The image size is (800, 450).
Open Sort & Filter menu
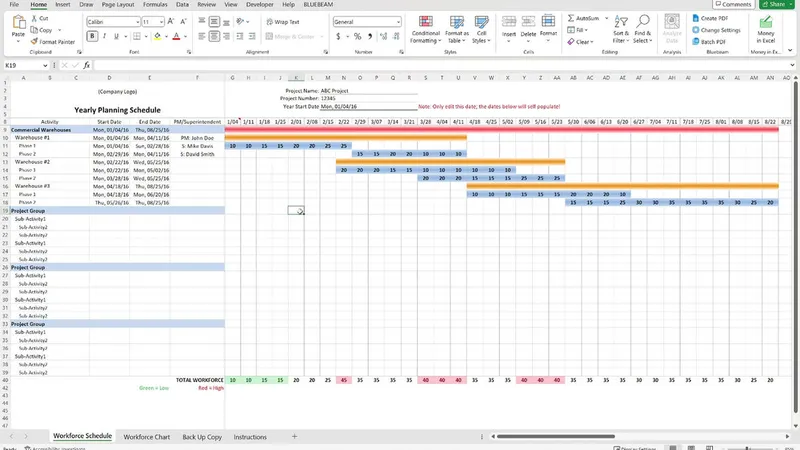621,30
